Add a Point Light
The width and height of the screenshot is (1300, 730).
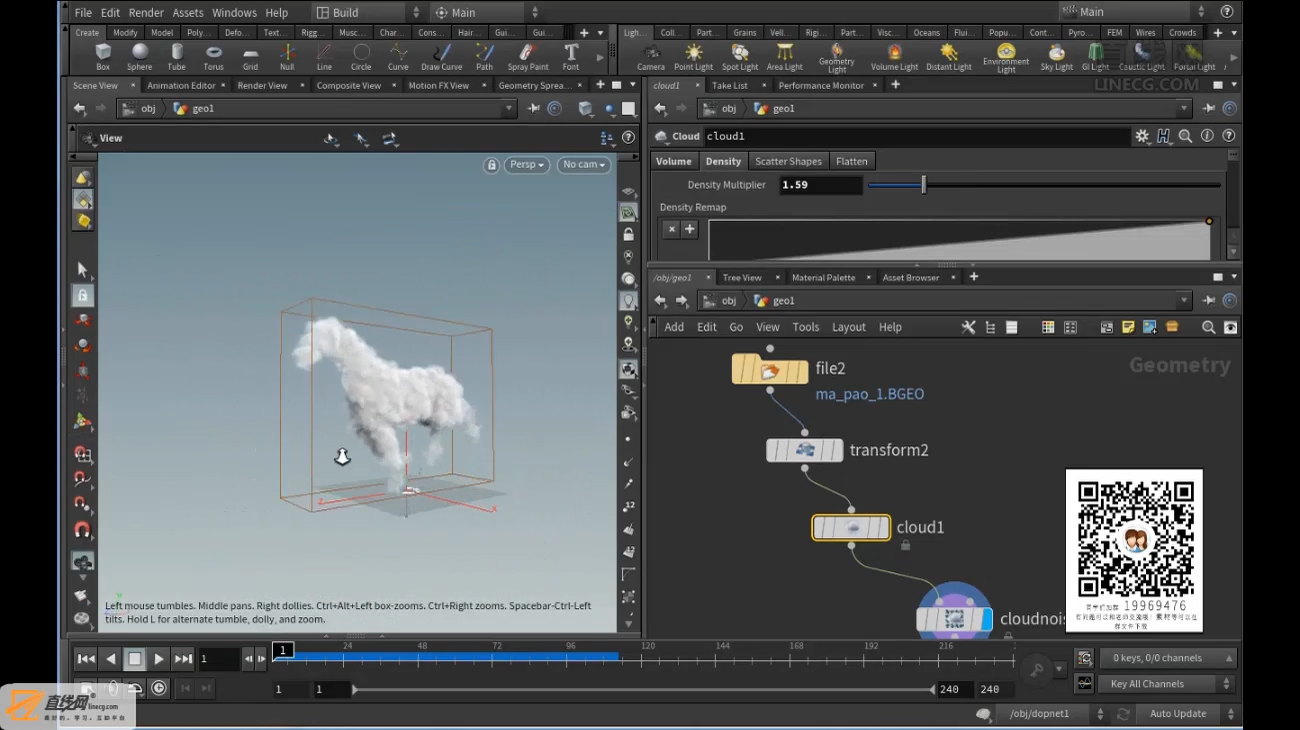694,57
